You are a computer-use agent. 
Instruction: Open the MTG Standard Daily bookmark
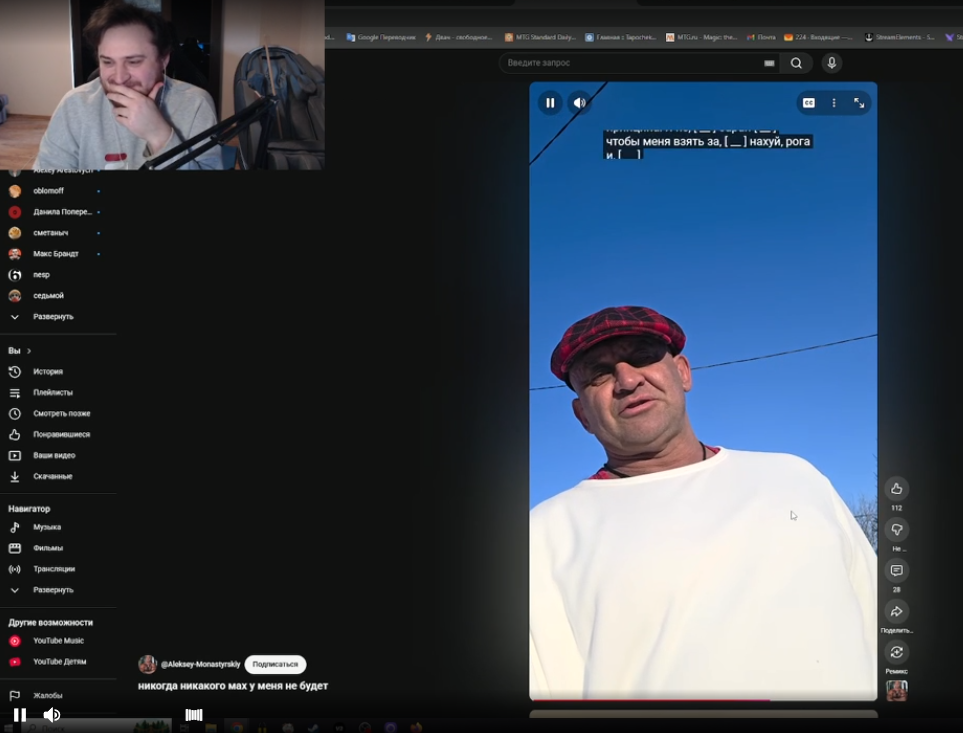click(540, 37)
